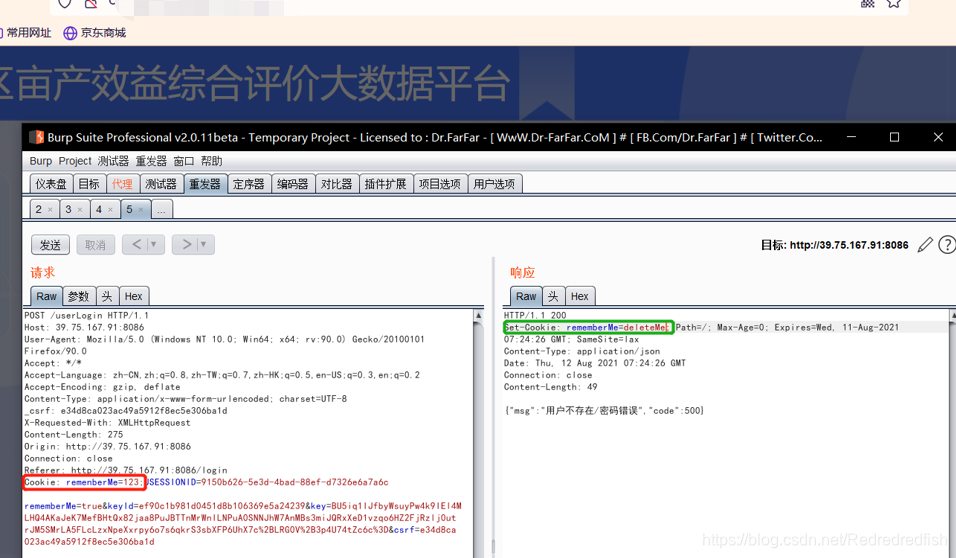956x558 pixels.
Task: Select the response Hex tab
Action: click(x=580, y=296)
